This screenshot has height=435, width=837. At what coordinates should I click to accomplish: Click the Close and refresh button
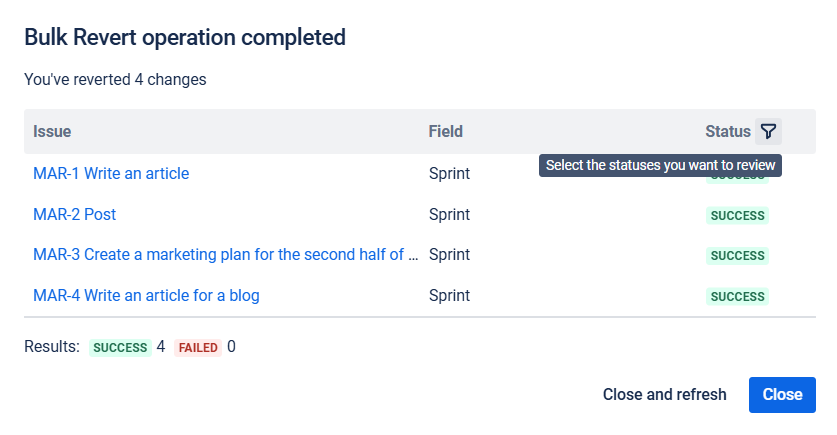coord(664,394)
